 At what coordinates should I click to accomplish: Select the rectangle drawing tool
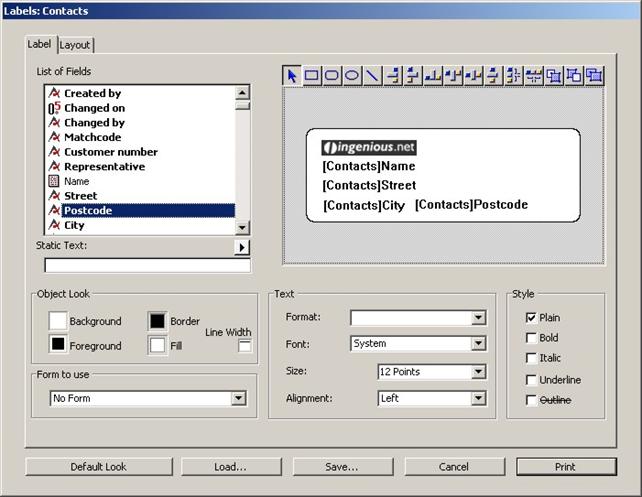312,75
